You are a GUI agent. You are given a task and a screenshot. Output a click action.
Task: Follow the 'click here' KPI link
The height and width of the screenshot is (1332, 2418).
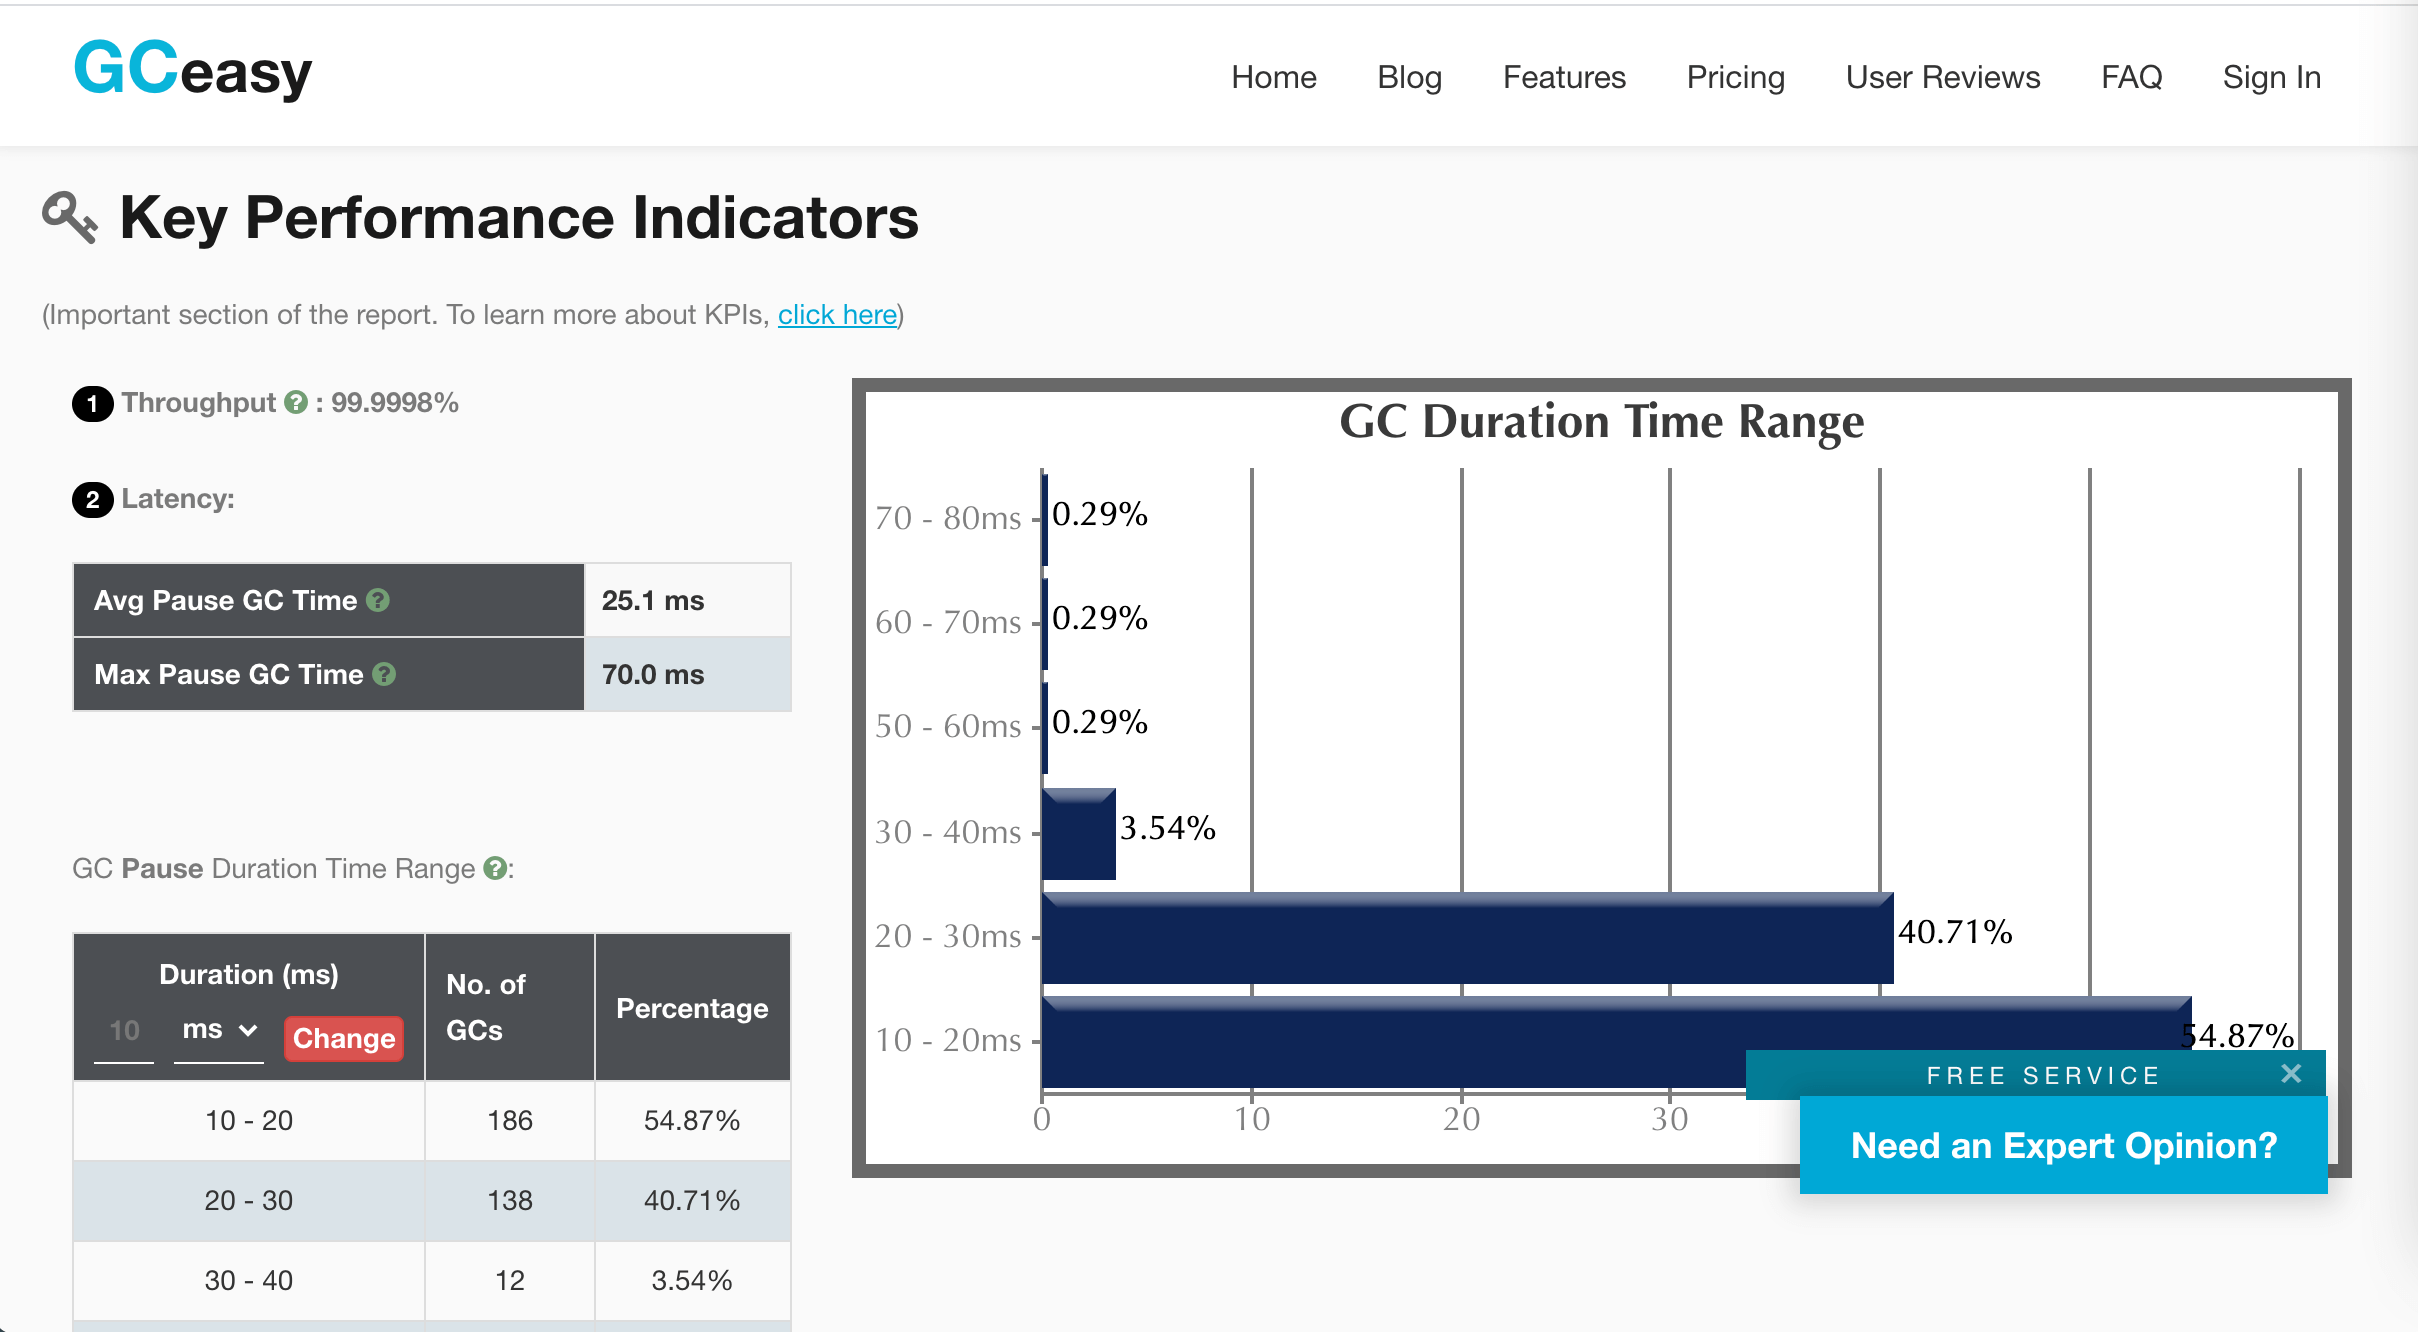837,315
